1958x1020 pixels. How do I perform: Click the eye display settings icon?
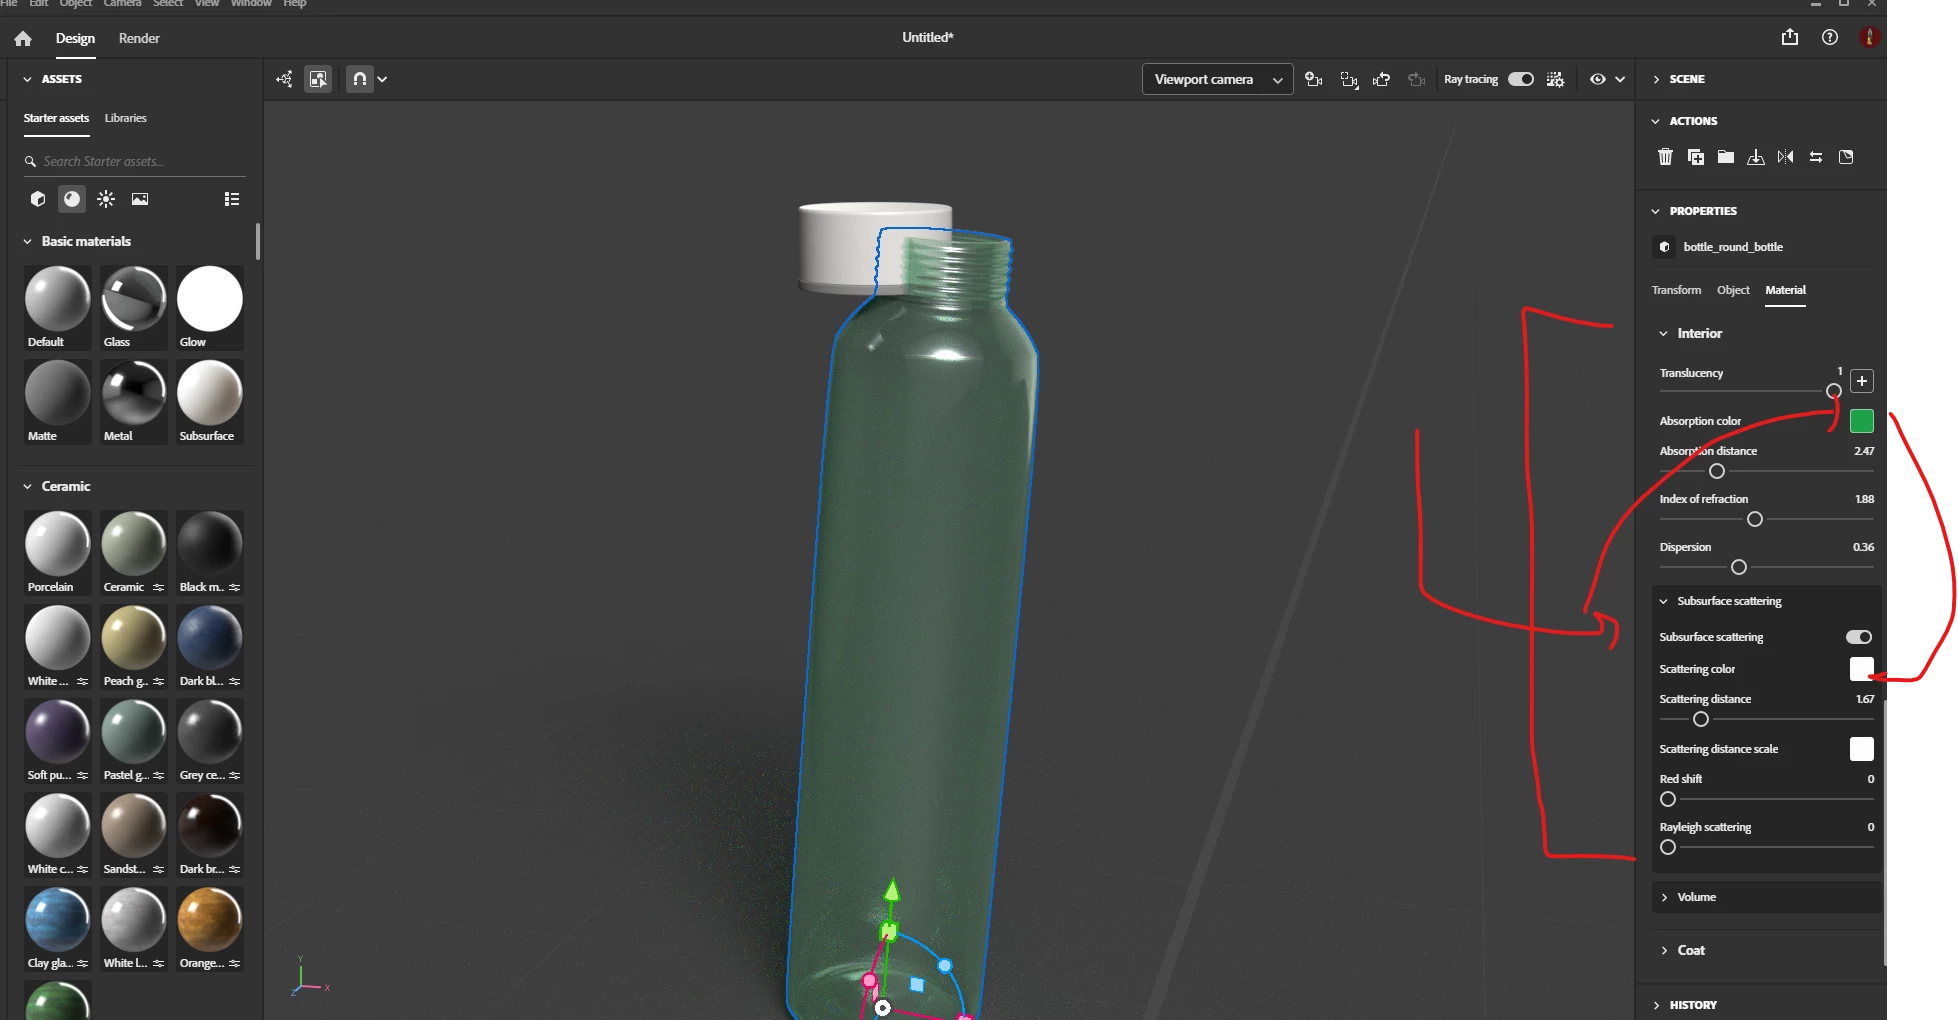pyautogui.click(x=1598, y=79)
